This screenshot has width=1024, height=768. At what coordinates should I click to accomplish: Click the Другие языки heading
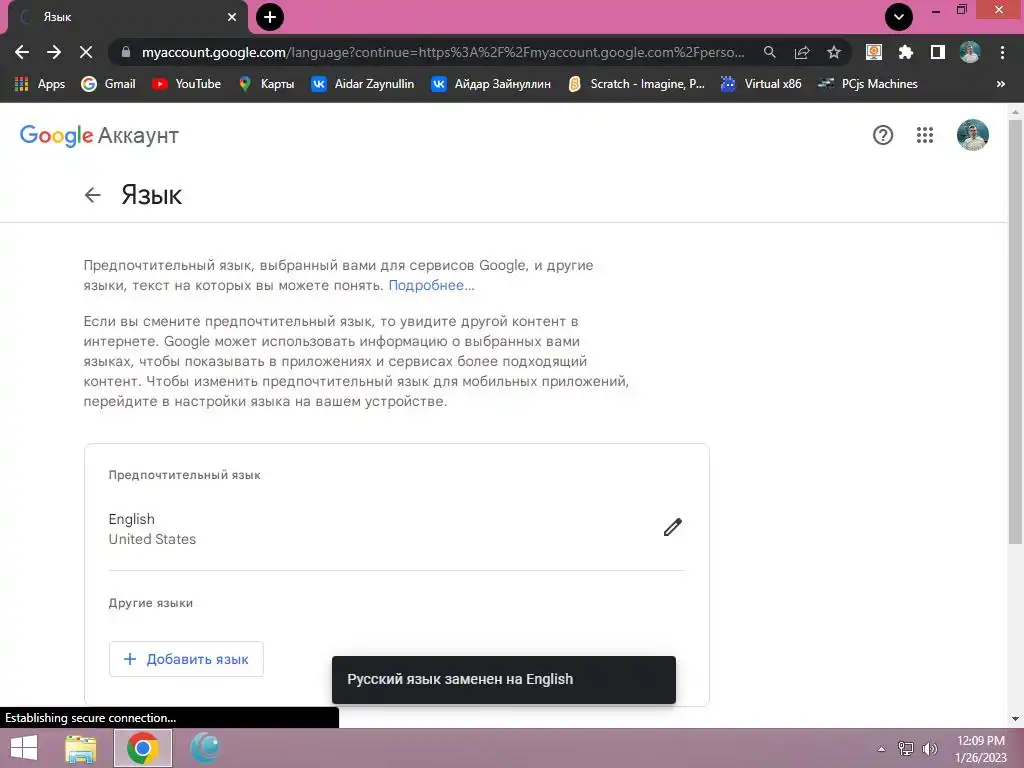(151, 603)
